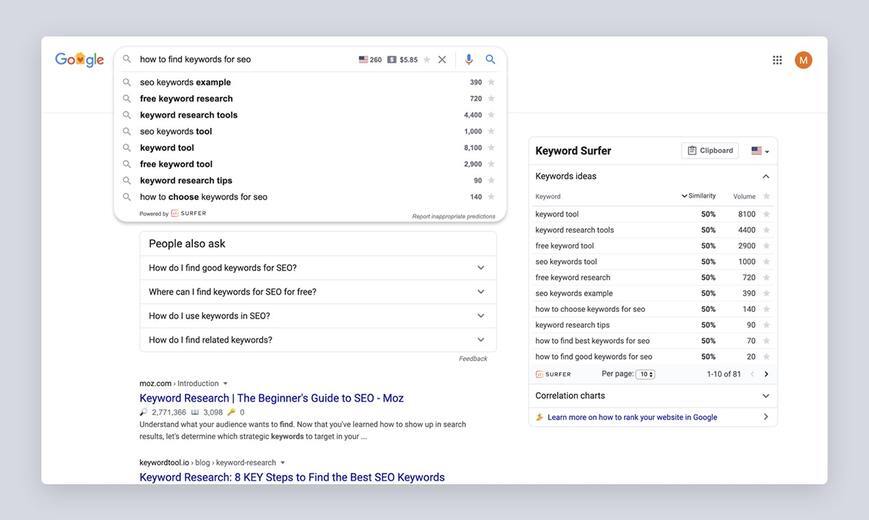Expand 'How do I find good keywords for SEO?'
This screenshot has height=520, width=869.
pos(318,268)
